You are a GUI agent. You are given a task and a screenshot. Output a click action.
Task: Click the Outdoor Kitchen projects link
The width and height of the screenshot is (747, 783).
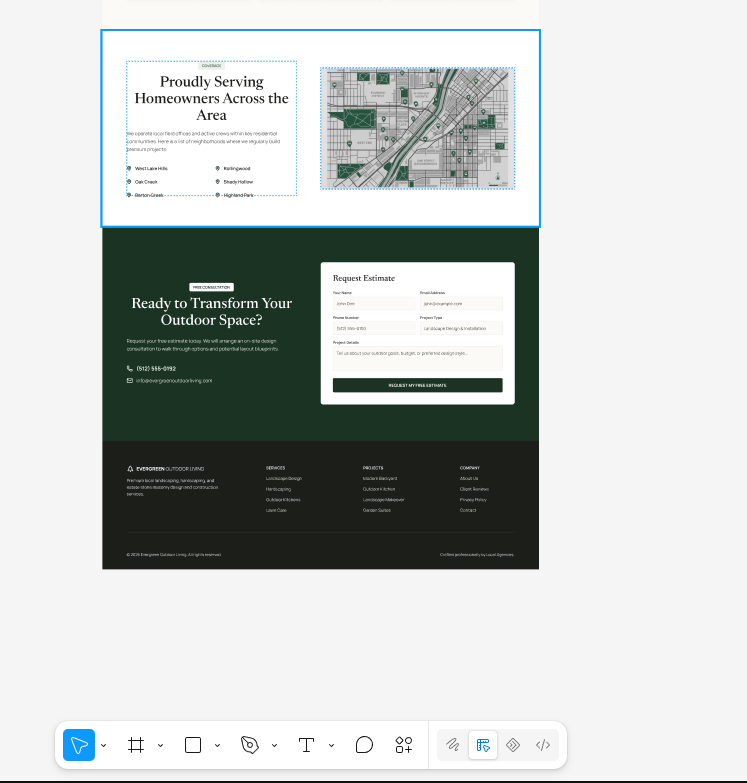point(379,489)
